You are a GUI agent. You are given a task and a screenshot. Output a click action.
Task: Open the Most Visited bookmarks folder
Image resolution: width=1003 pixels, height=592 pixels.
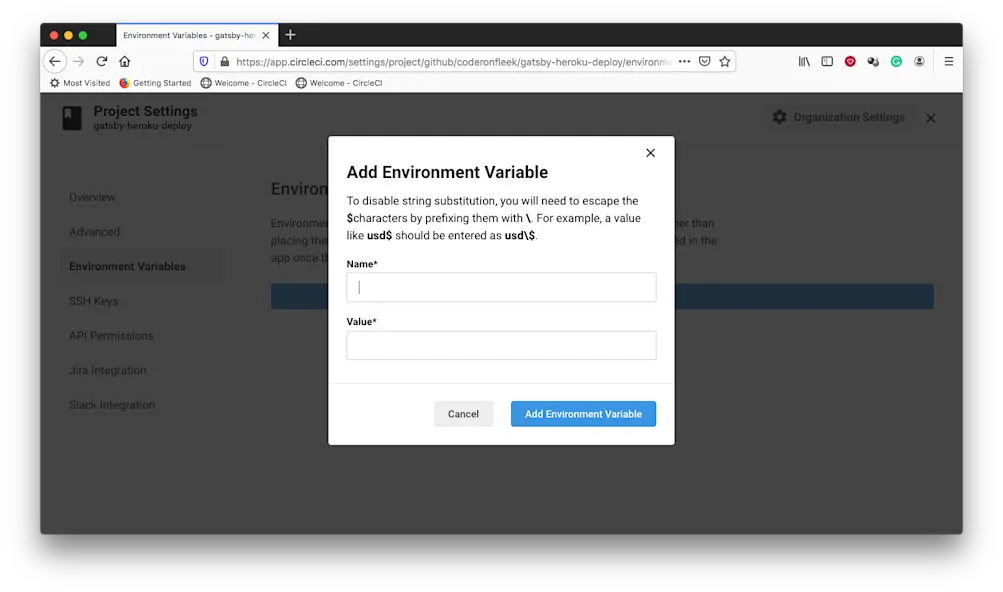[80, 83]
